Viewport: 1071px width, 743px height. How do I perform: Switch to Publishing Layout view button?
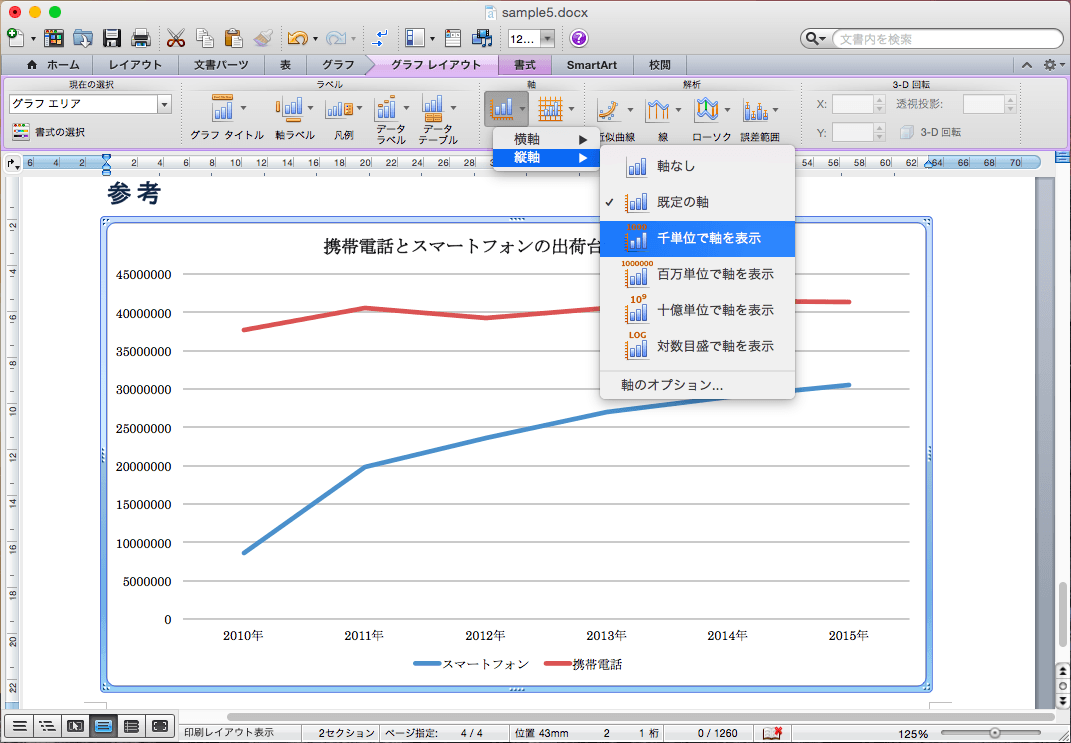[75, 725]
